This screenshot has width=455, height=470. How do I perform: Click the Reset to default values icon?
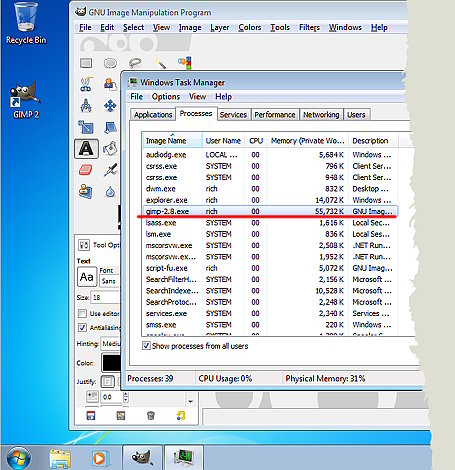point(181,415)
